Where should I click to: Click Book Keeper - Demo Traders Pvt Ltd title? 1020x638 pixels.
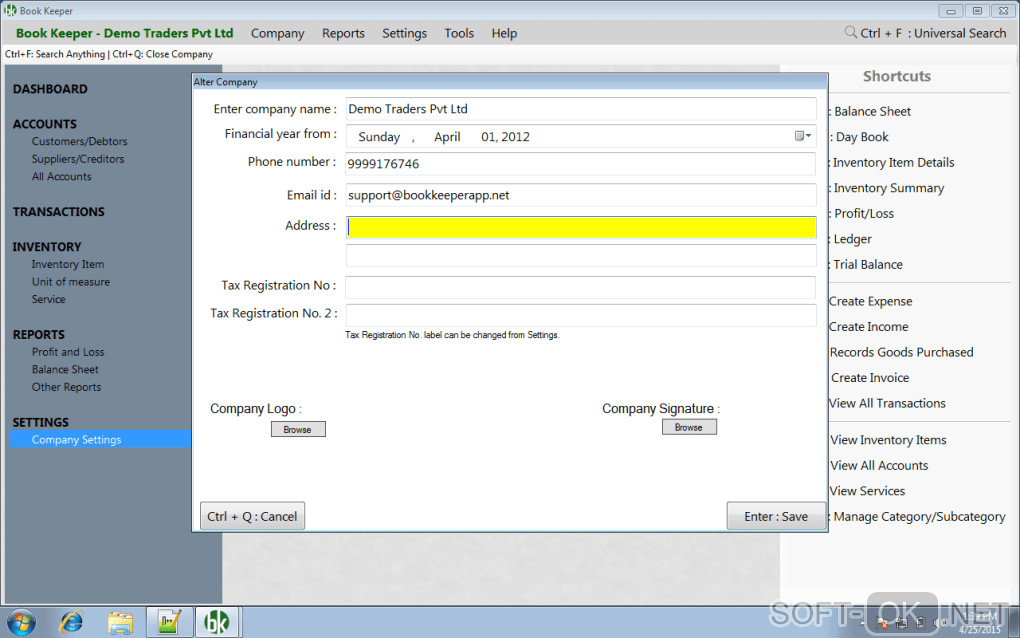click(x=124, y=33)
